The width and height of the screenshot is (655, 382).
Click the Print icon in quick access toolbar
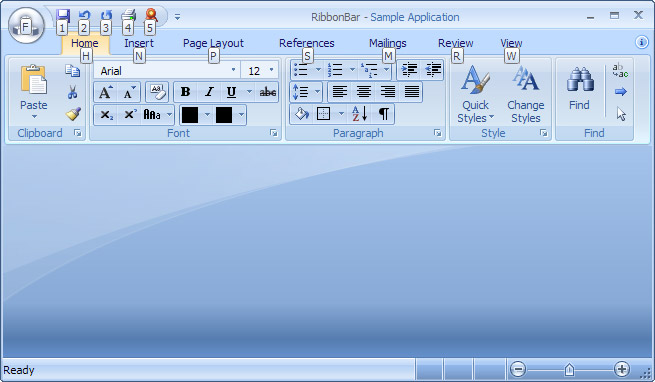click(x=128, y=16)
